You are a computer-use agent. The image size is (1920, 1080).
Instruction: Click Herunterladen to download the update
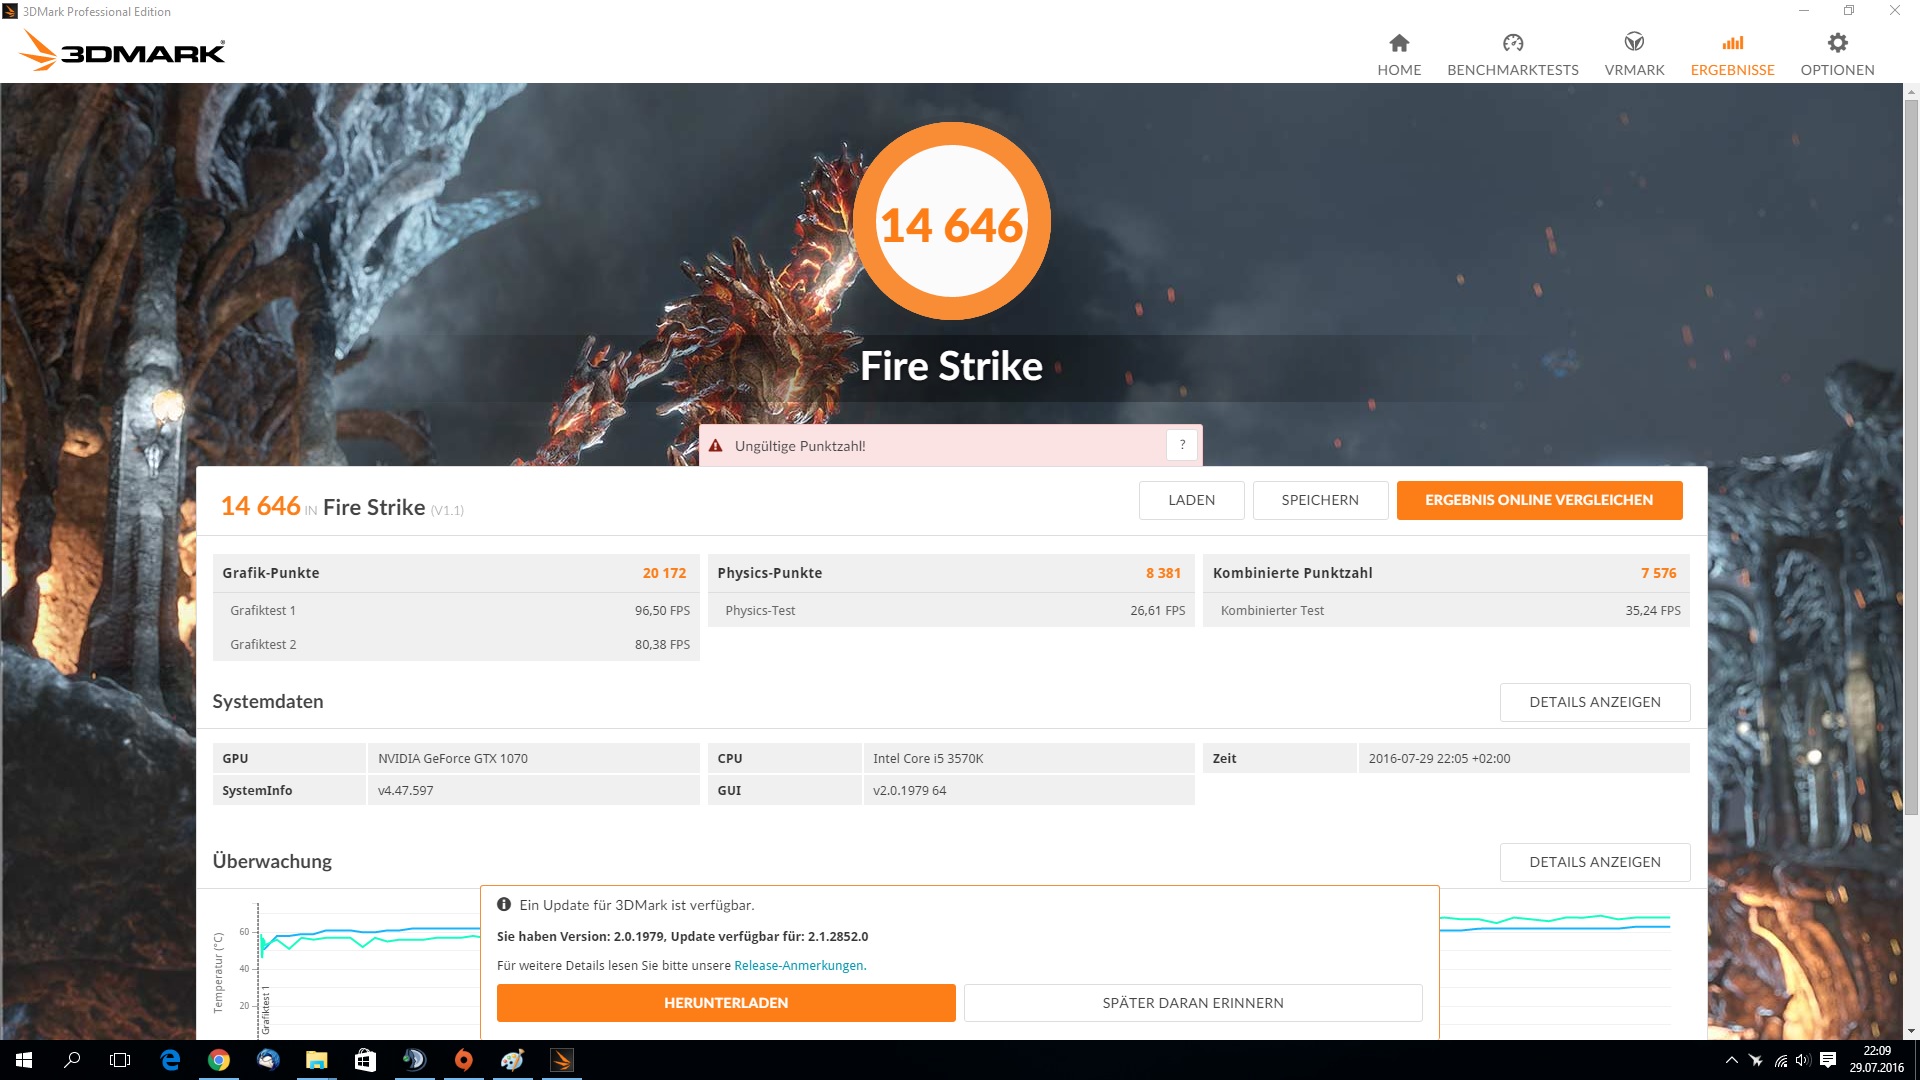tap(726, 1002)
